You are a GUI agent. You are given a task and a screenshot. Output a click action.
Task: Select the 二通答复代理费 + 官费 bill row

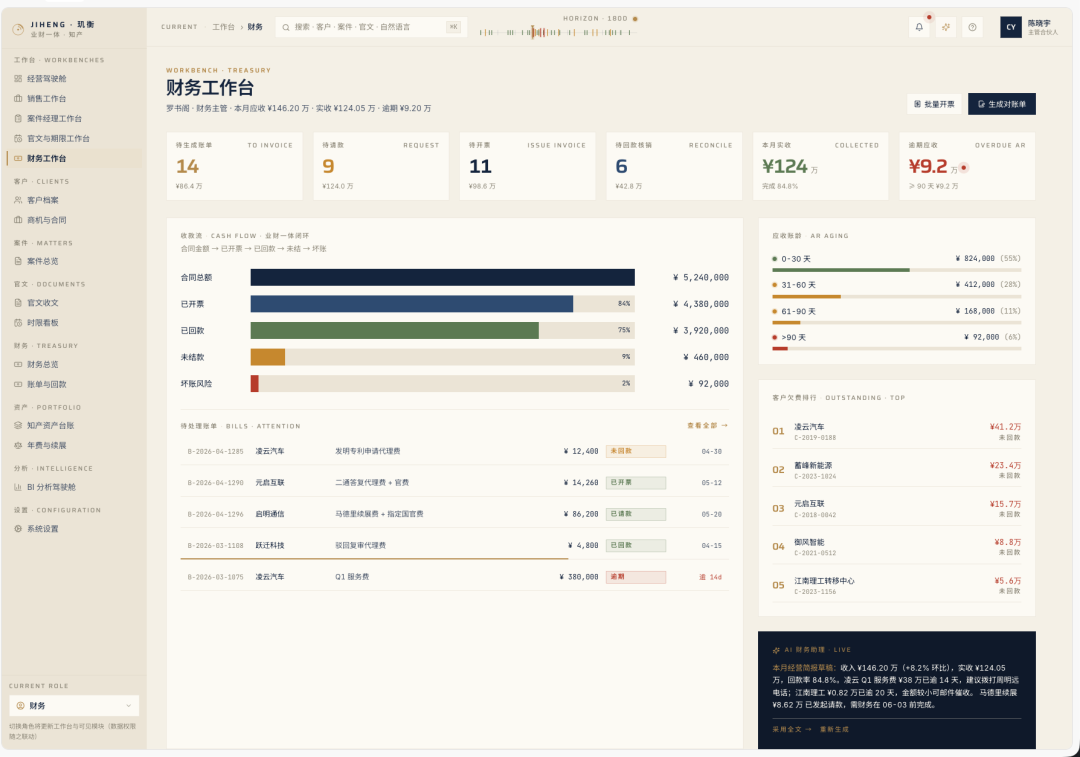[455, 482]
